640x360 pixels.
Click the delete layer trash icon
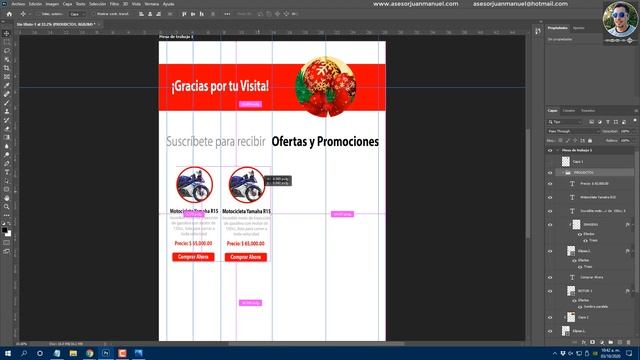coord(629,342)
